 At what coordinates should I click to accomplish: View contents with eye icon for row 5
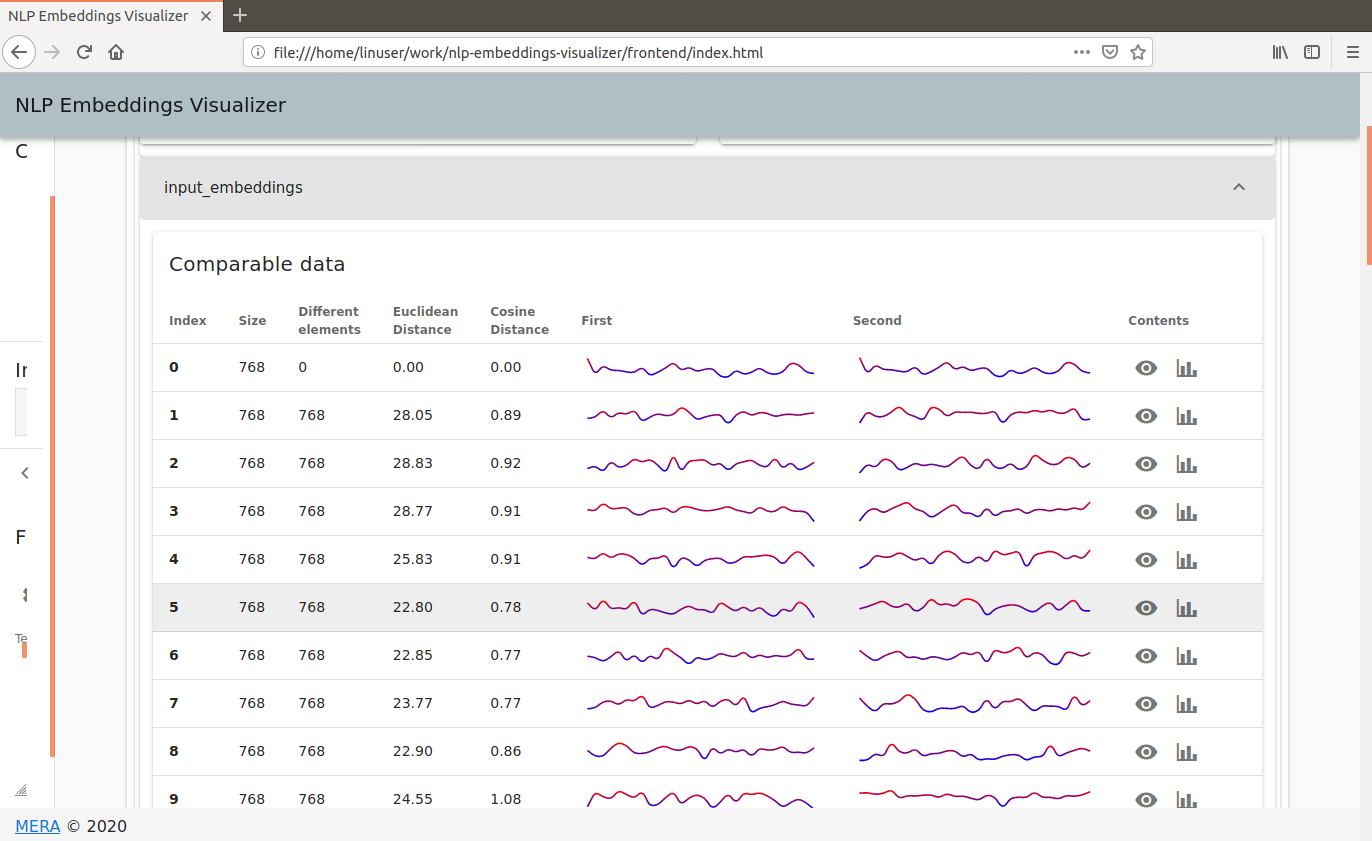click(x=1146, y=608)
